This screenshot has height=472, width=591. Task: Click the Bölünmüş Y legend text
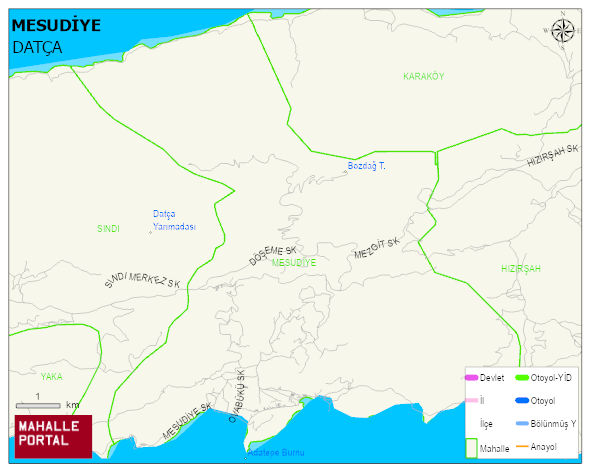553,424
